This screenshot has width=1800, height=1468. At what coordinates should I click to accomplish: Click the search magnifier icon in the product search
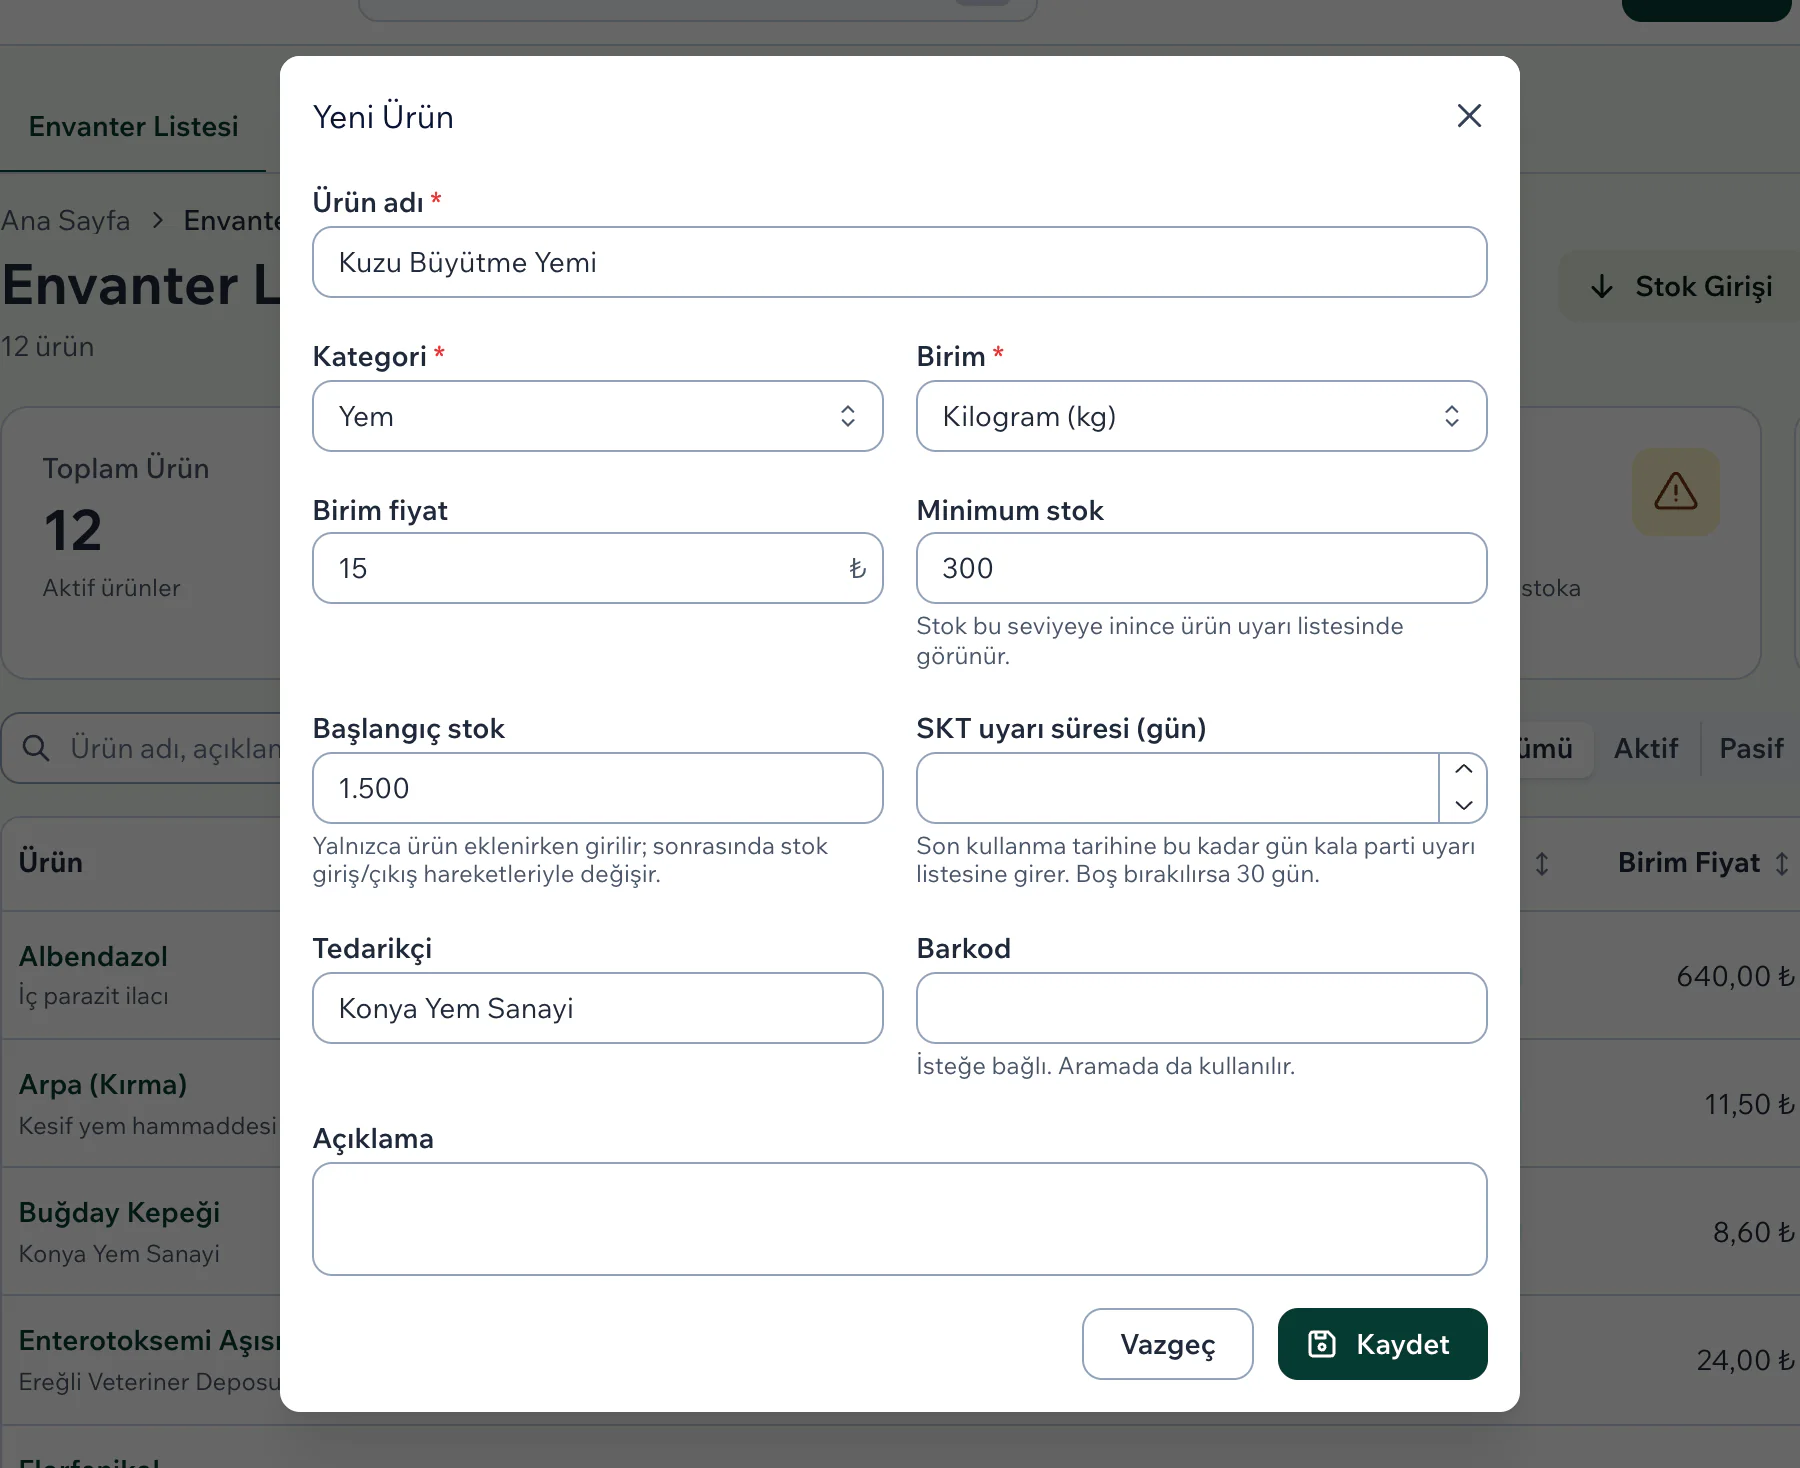[x=36, y=748]
